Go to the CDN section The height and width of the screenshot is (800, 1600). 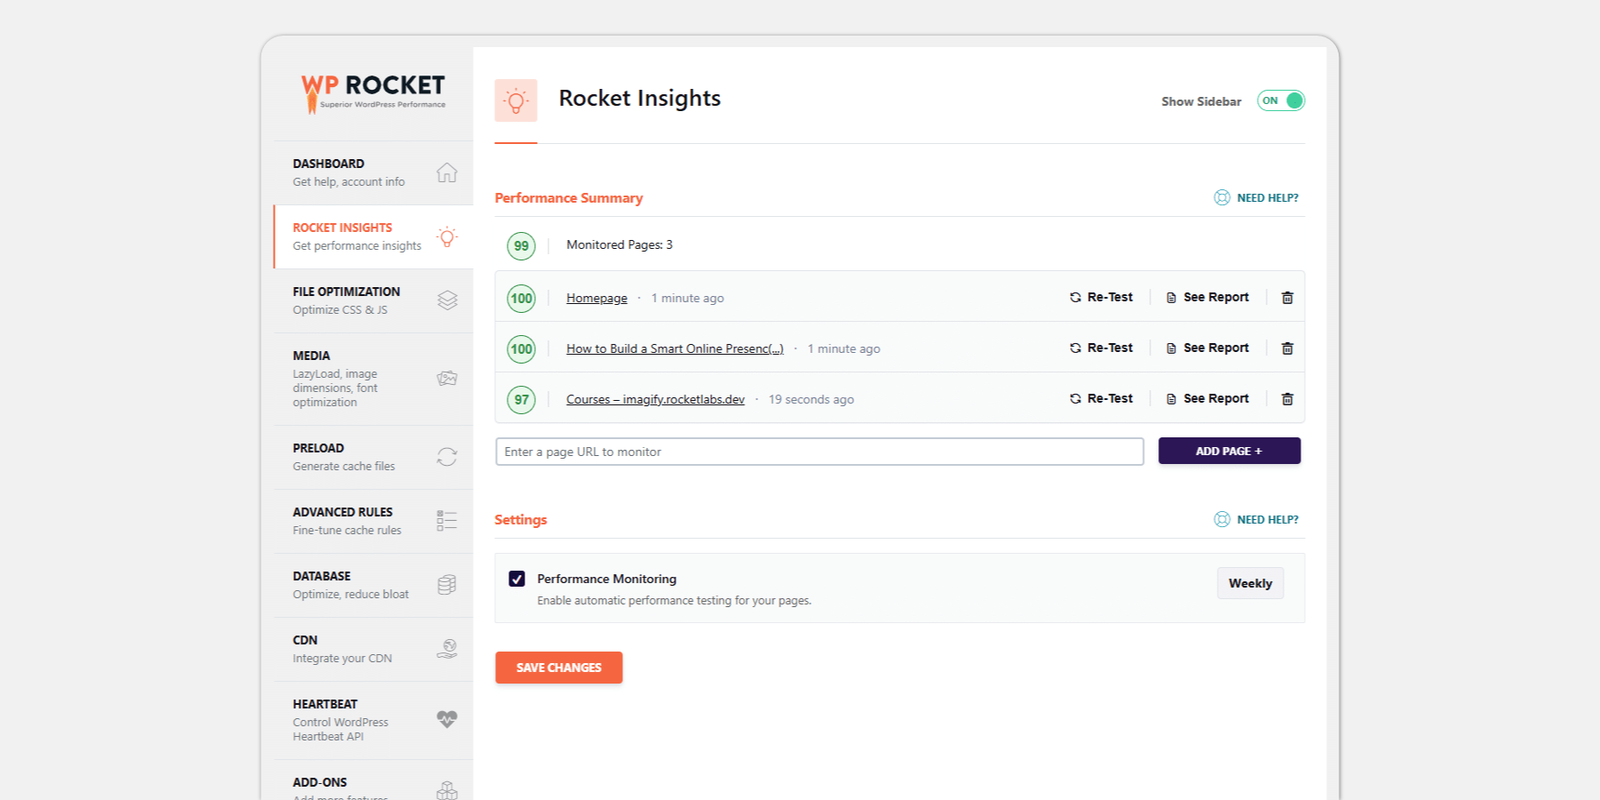click(373, 649)
